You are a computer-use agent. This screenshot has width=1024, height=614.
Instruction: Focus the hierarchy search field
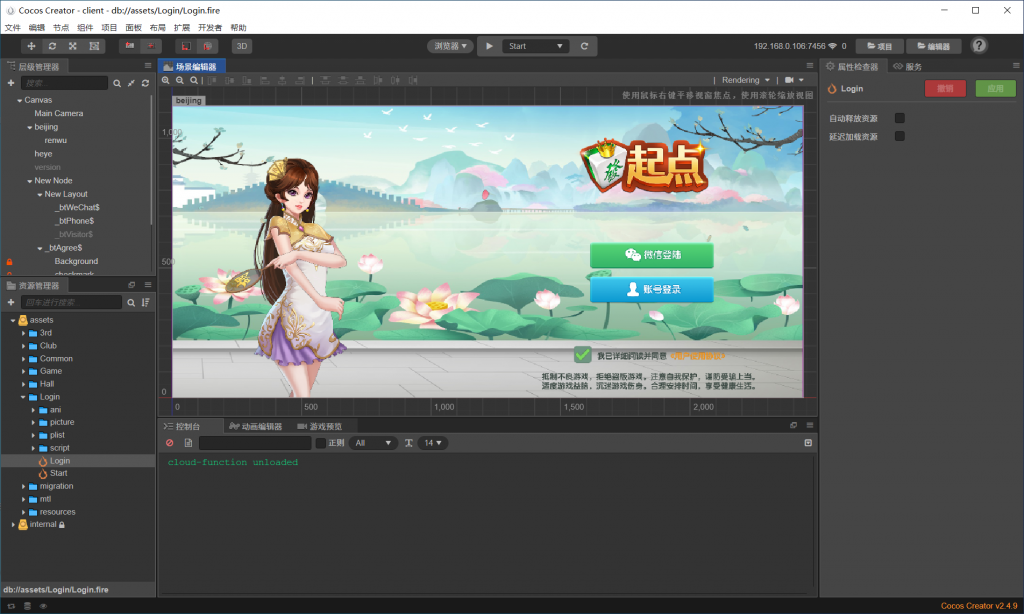coord(64,83)
